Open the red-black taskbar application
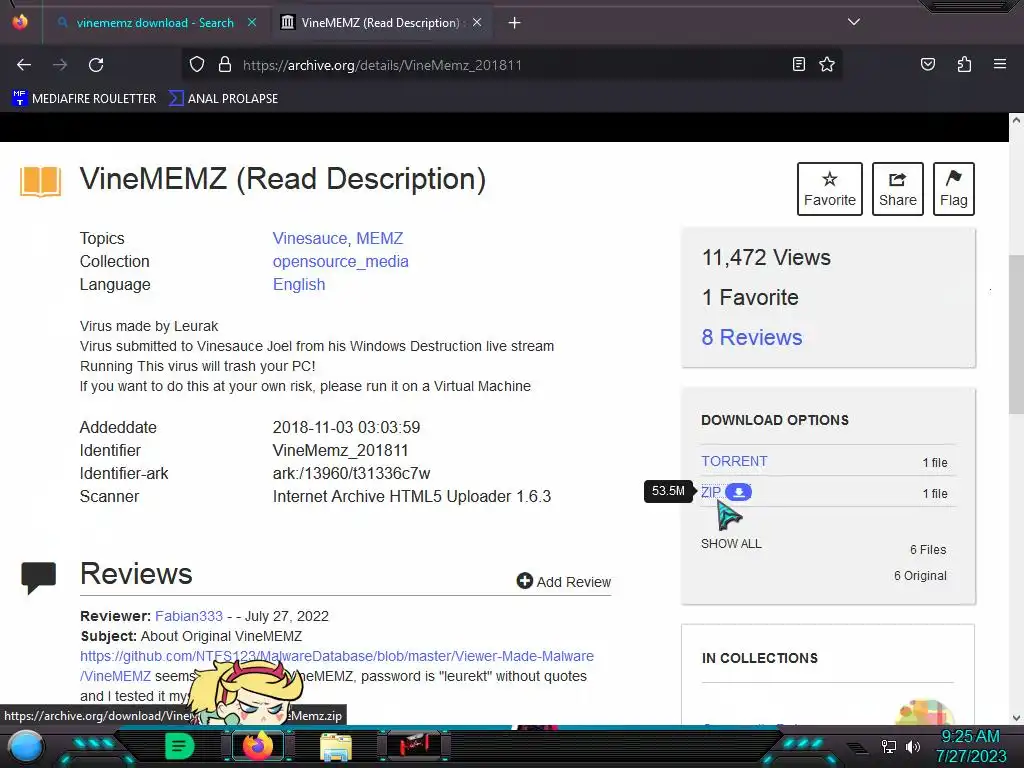Viewport: 1024px width, 768px height. click(x=413, y=746)
